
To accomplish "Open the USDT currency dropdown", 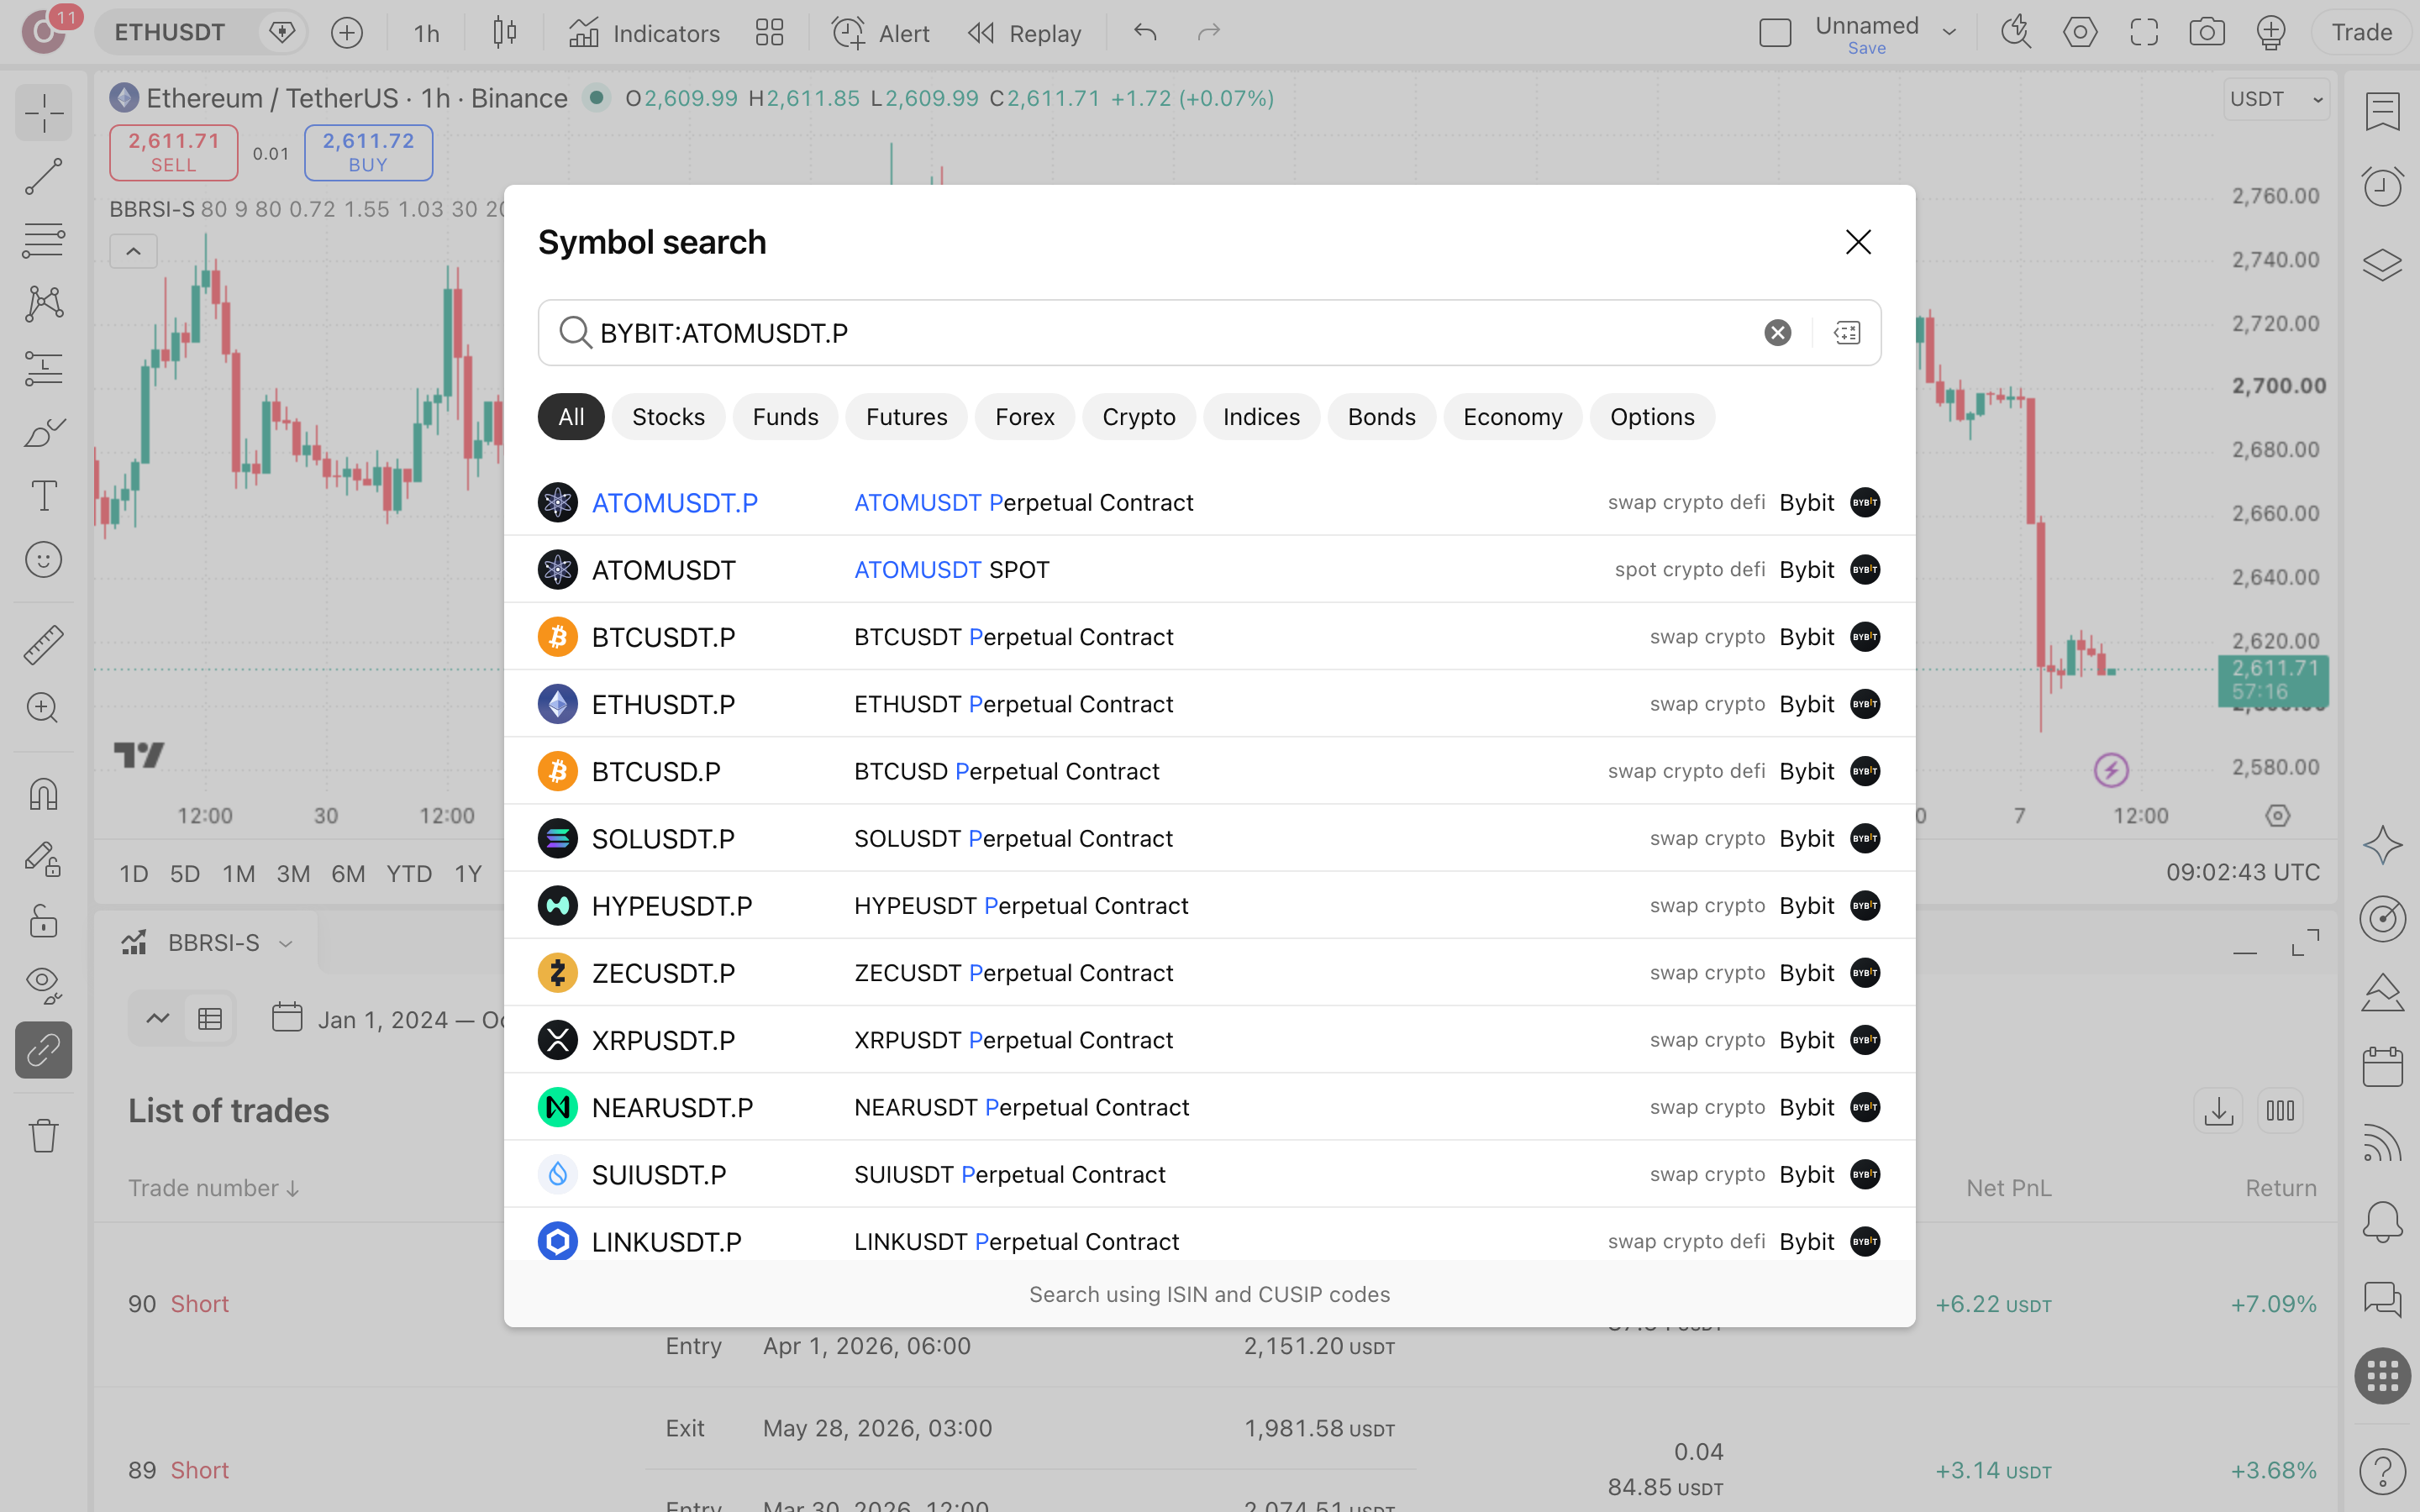I will (x=2277, y=99).
